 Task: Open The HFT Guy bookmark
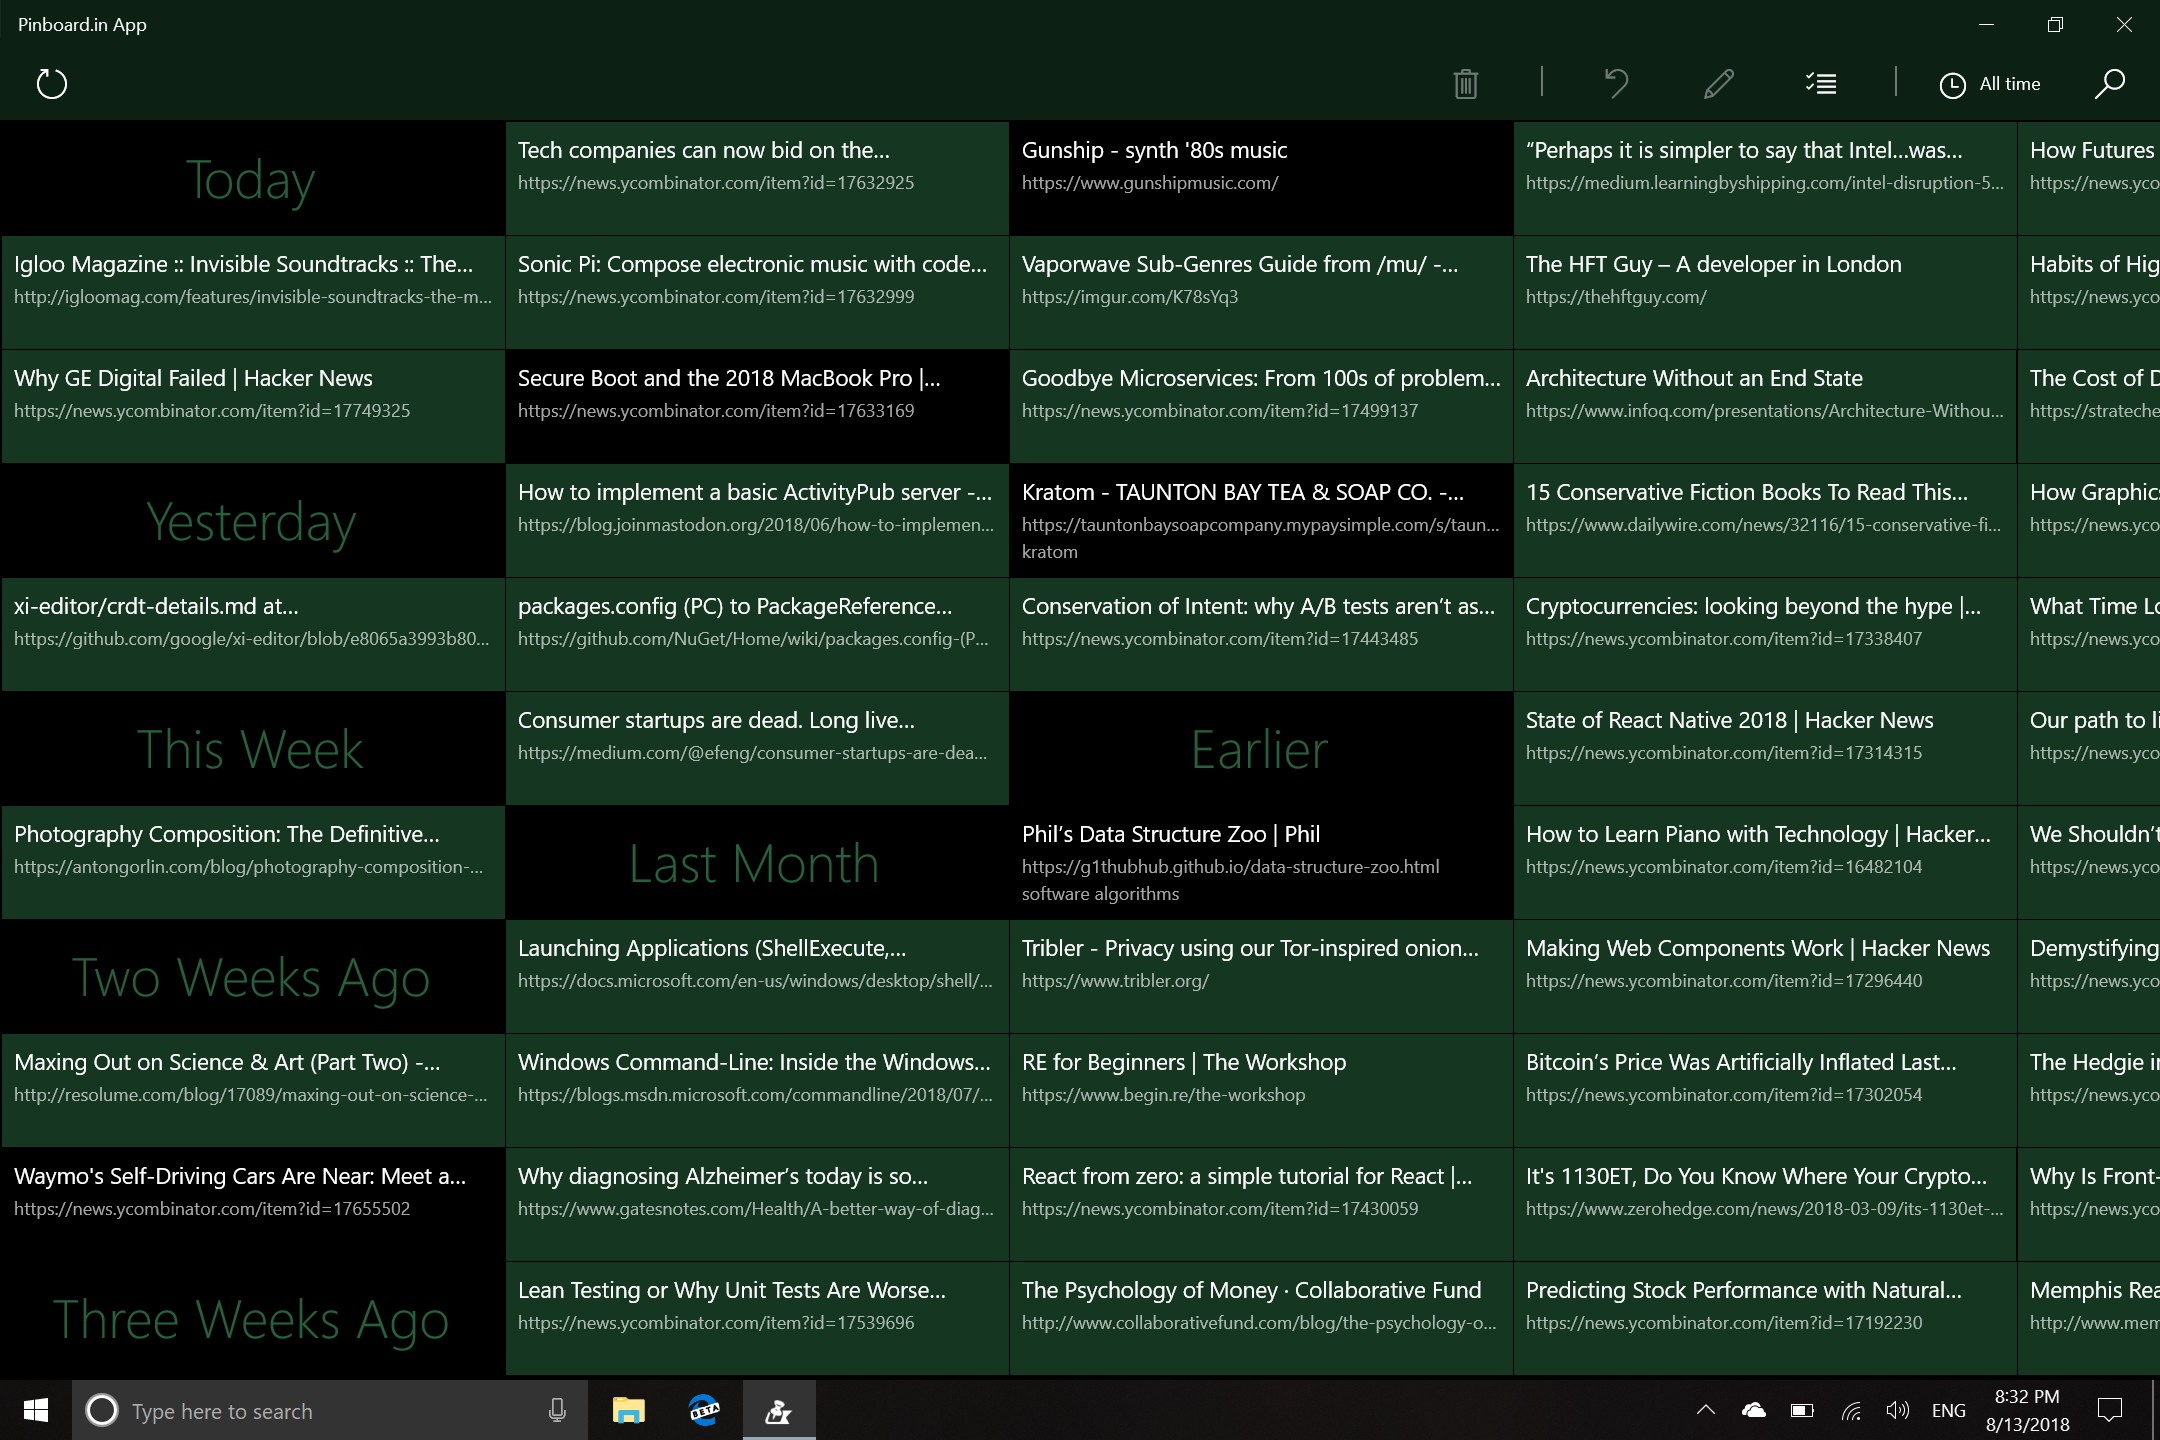1764,293
